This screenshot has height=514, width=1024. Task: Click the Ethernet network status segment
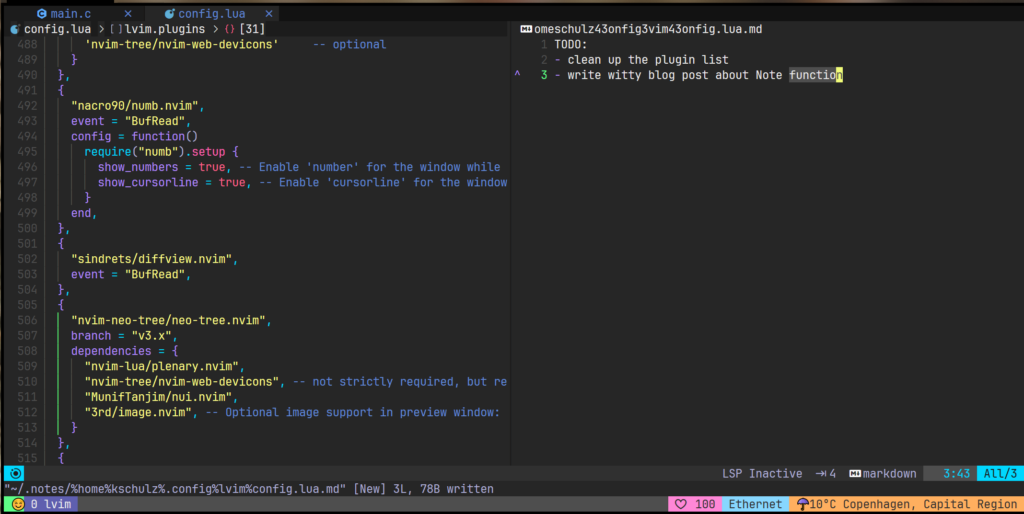(755, 504)
